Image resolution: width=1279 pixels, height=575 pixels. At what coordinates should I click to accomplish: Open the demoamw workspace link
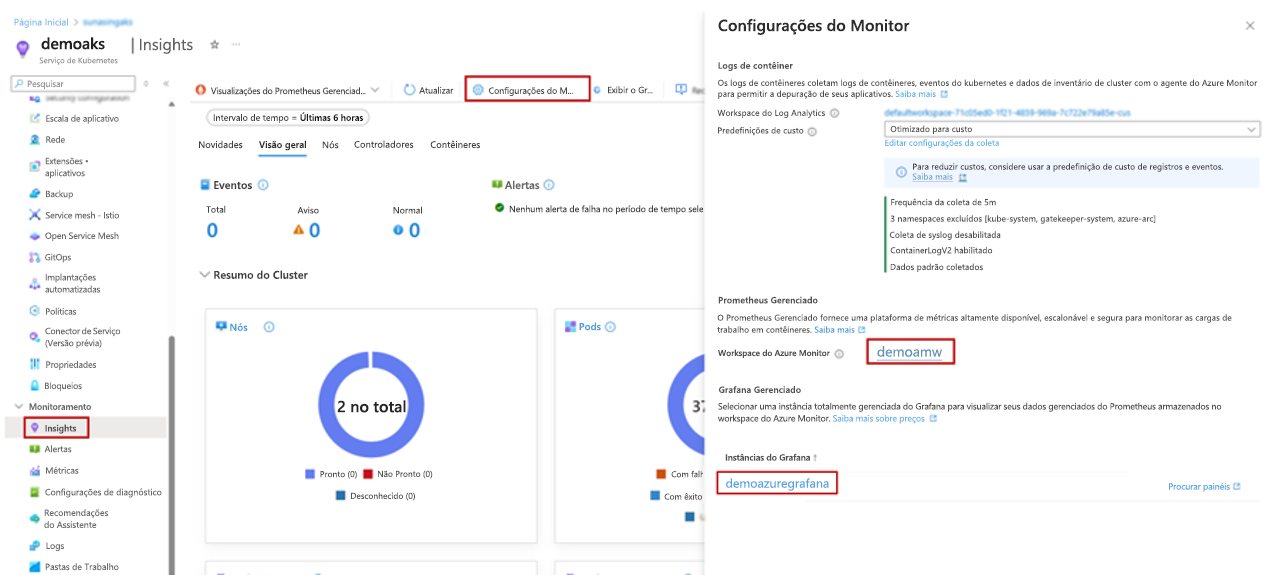click(x=909, y=352)
